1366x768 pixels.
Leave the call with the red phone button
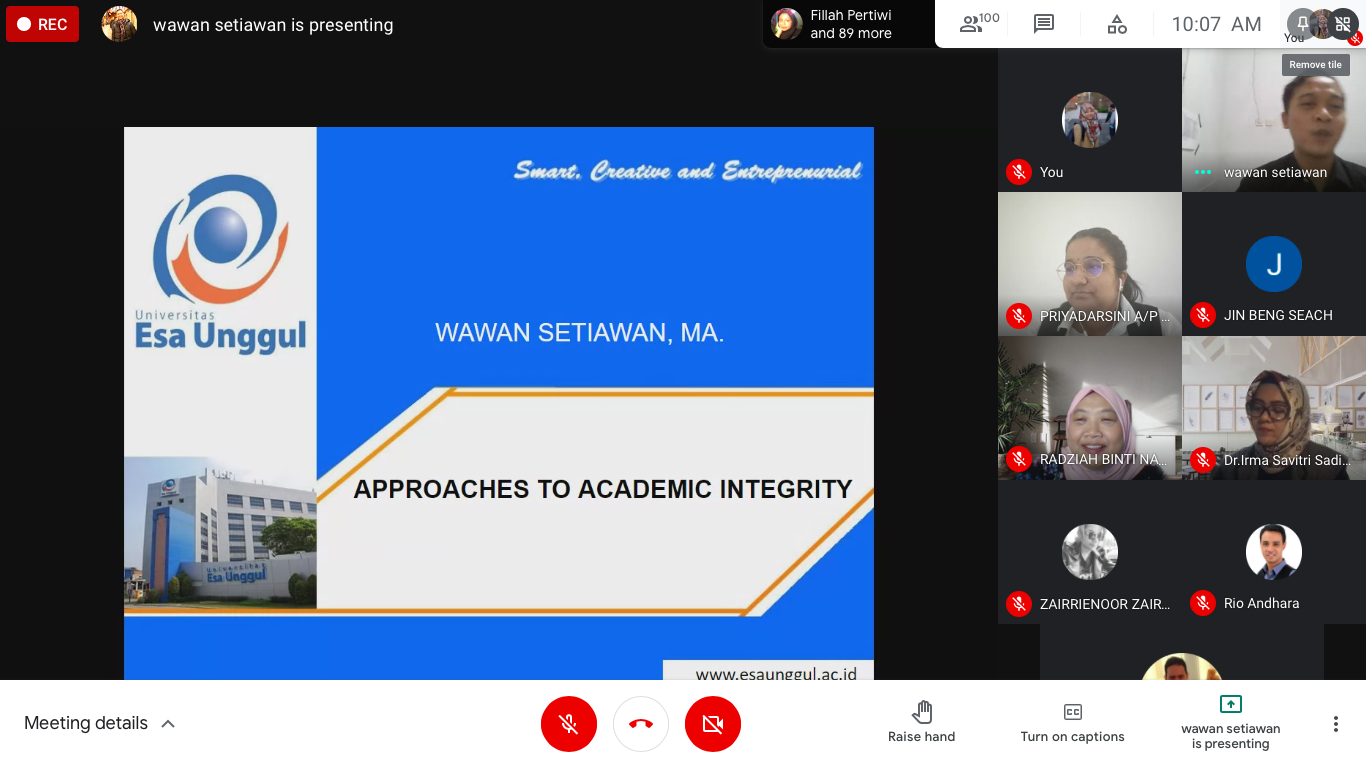pos(641,724)
